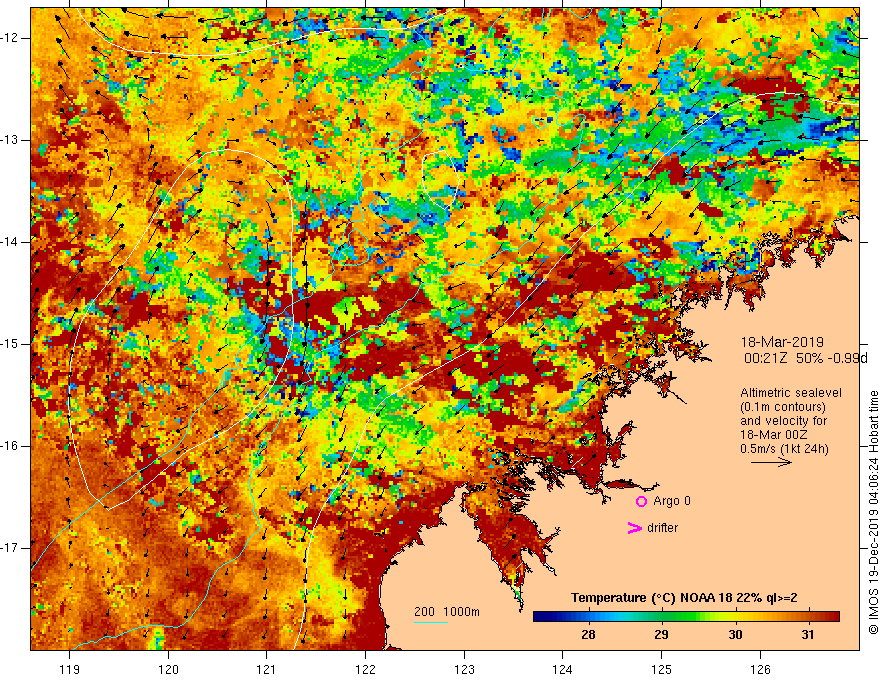Click the -12 latitude axis label

tap(10, 38)
